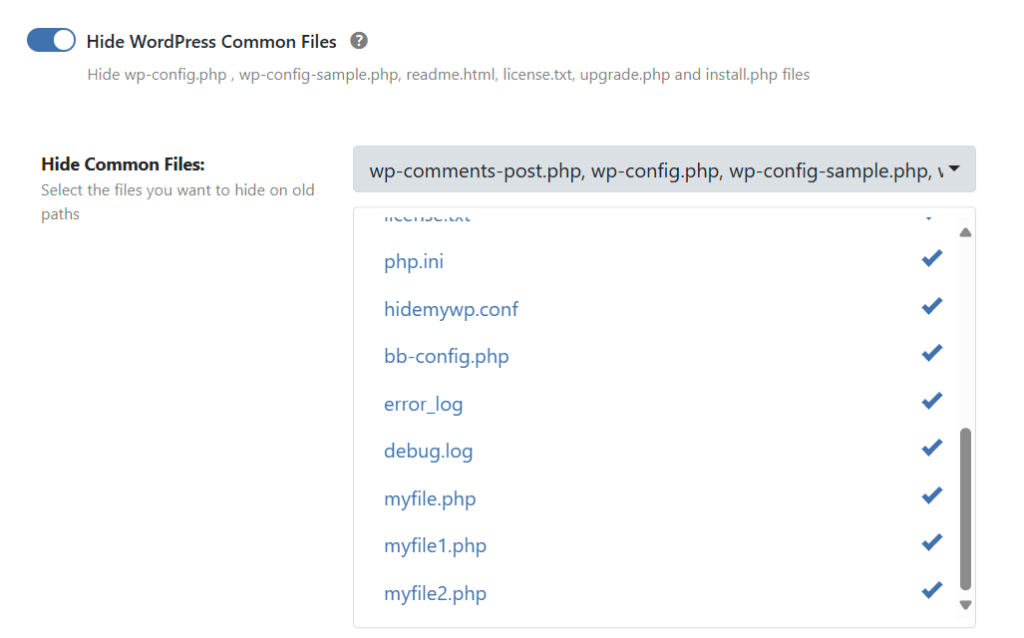The image size is (1024, 638).
Task: Click the checkmark icon beside debug.log
Action: click(x=931, y=447)
